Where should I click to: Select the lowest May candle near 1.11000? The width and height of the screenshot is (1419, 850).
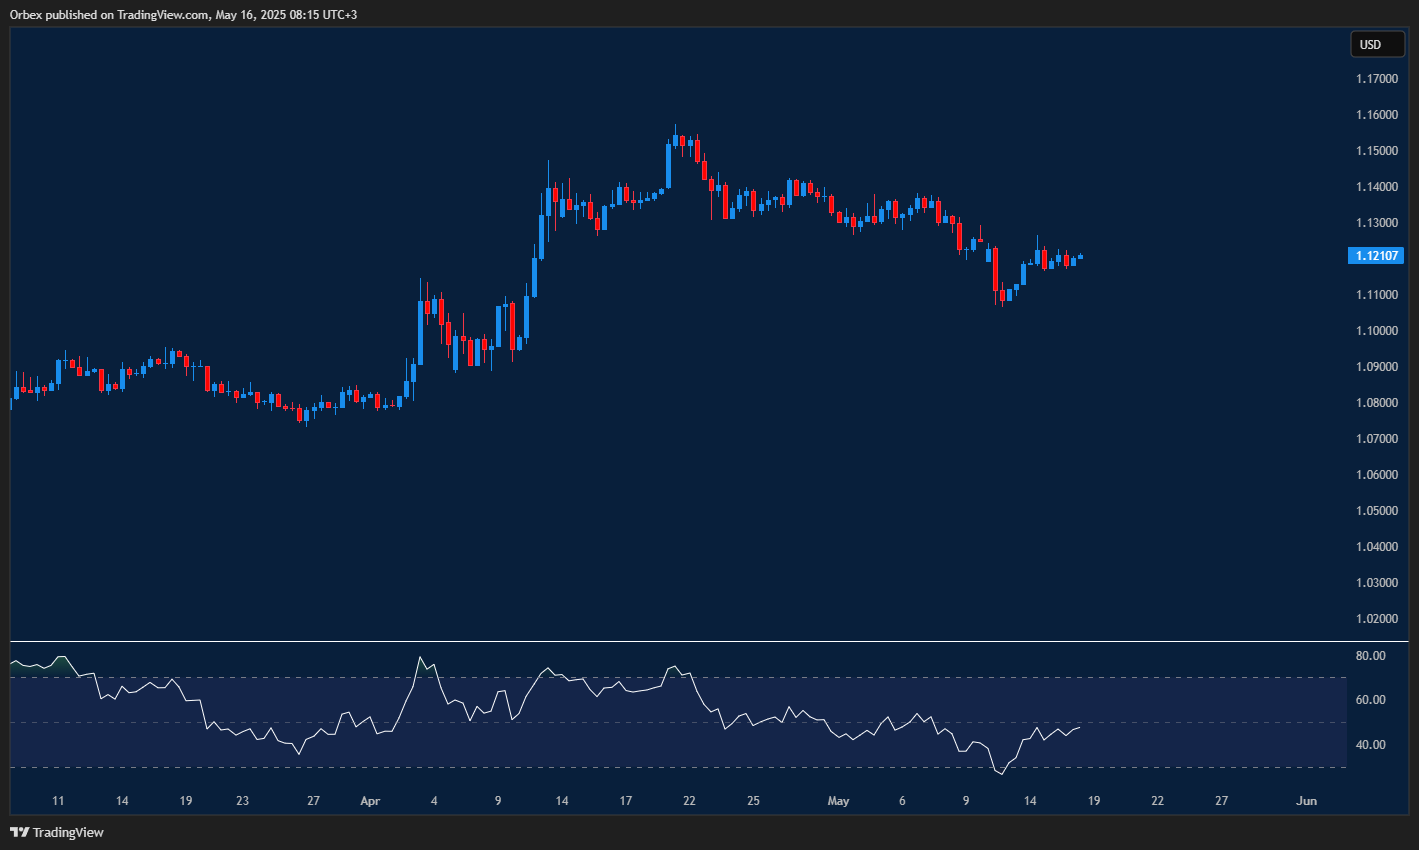1003,297
